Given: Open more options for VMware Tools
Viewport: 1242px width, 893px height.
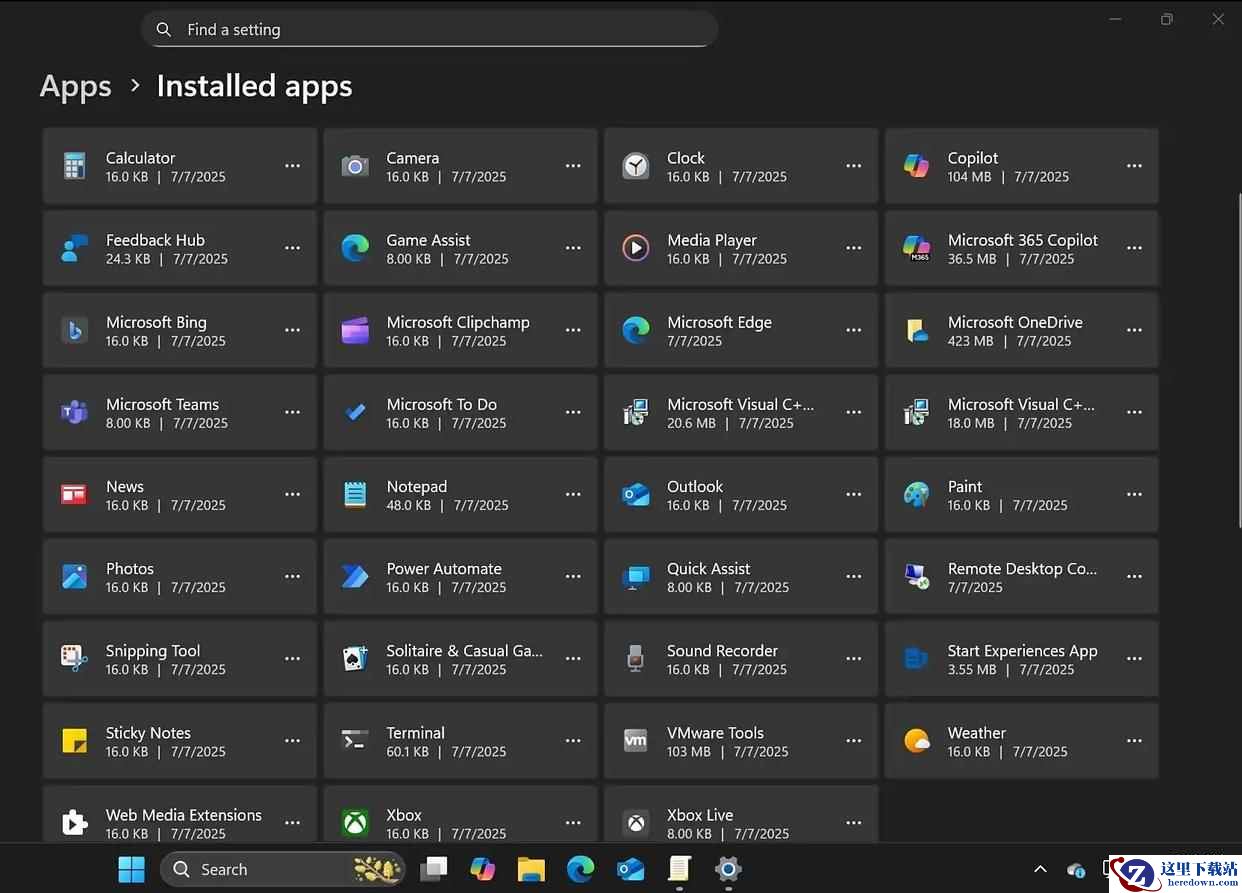Looking at the screenshot, I should pos(854,740).
